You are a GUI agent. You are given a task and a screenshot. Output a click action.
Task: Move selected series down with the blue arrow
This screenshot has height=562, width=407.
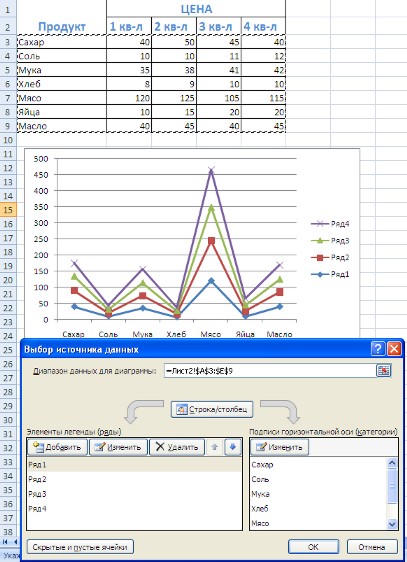(x=233, y=447)
